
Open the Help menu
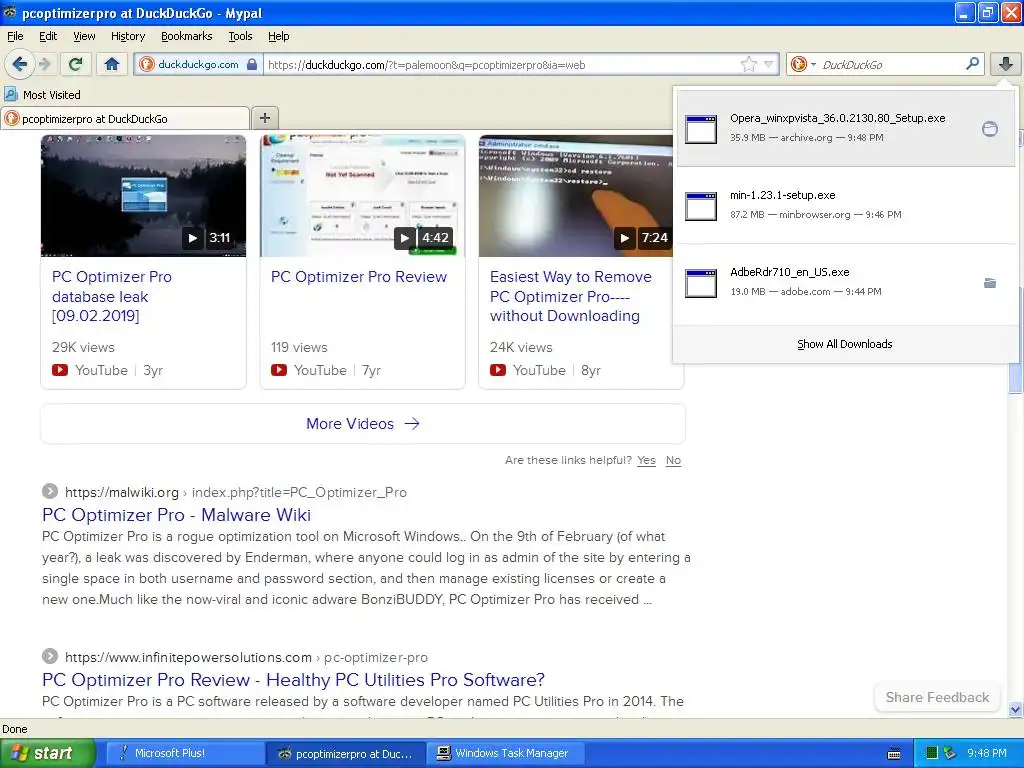278,36
